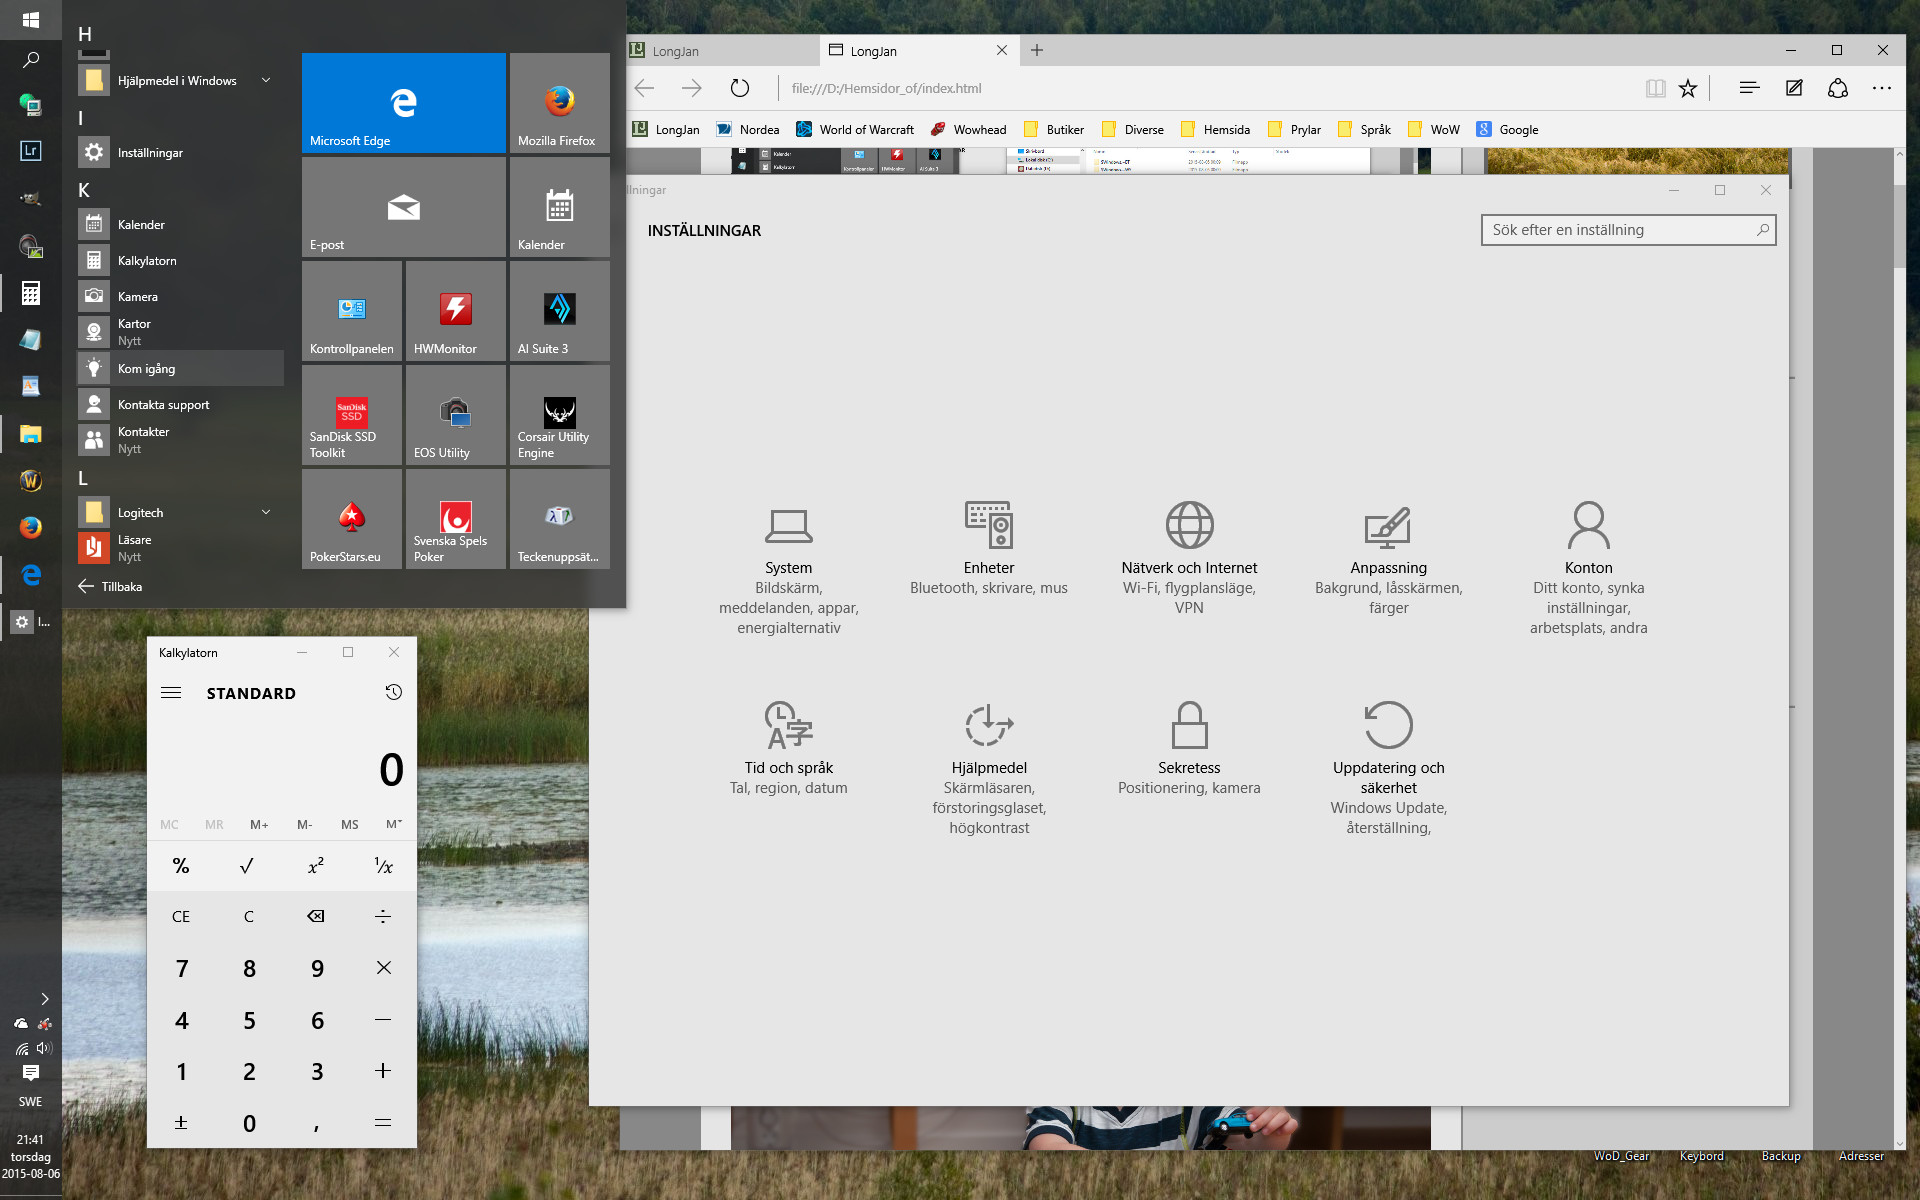Make a web note in Edge

point(1794,88)
